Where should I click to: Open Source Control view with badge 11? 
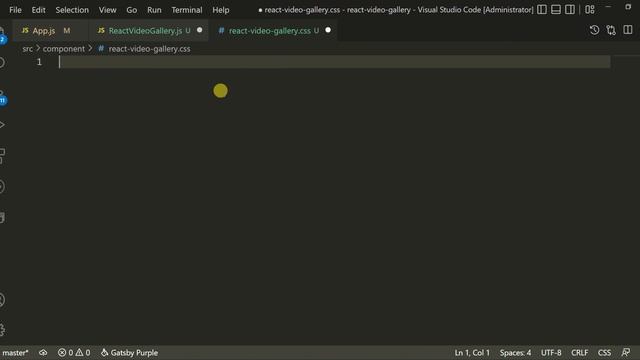[2, 97]
